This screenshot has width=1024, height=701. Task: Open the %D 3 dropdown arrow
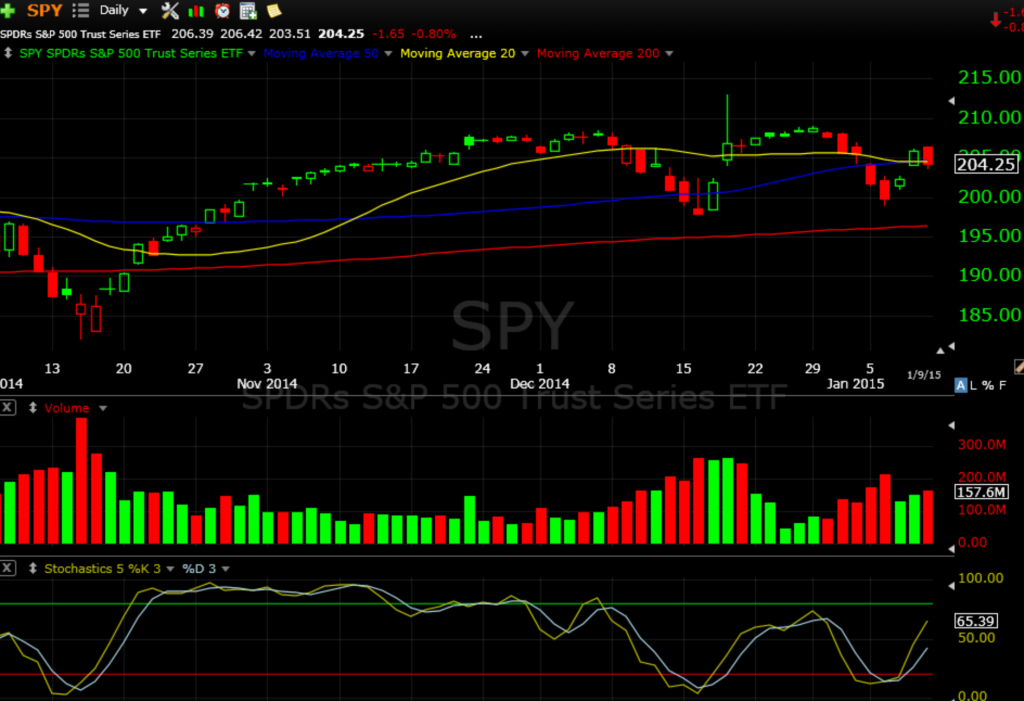[x=225, y=569]
